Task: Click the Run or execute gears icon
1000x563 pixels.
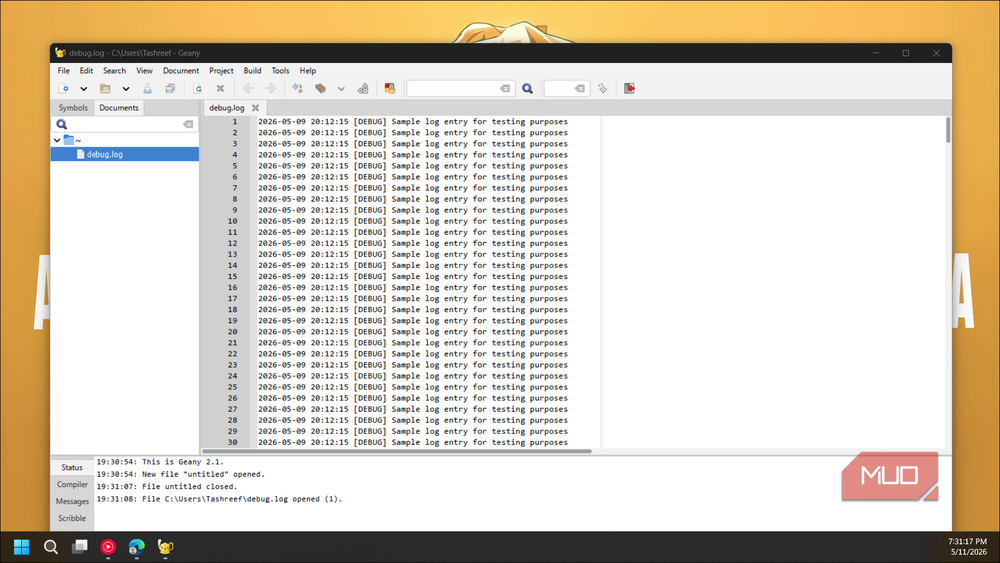Action: 363,89
